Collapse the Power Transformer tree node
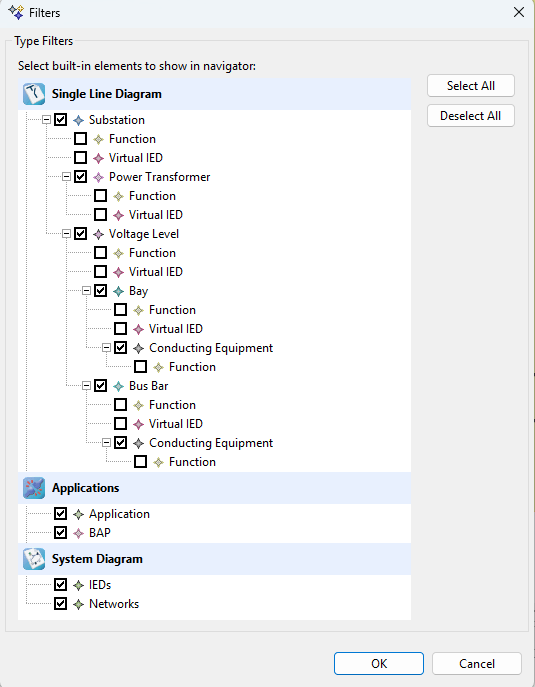The height and width of the screenshot is (687, 535). [x=66, y=177]
